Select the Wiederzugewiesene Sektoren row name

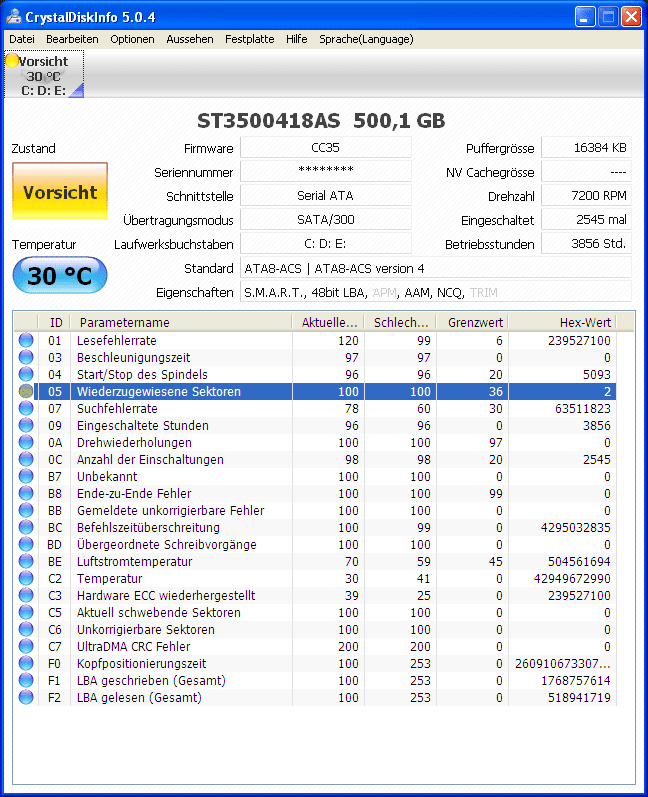159,391
